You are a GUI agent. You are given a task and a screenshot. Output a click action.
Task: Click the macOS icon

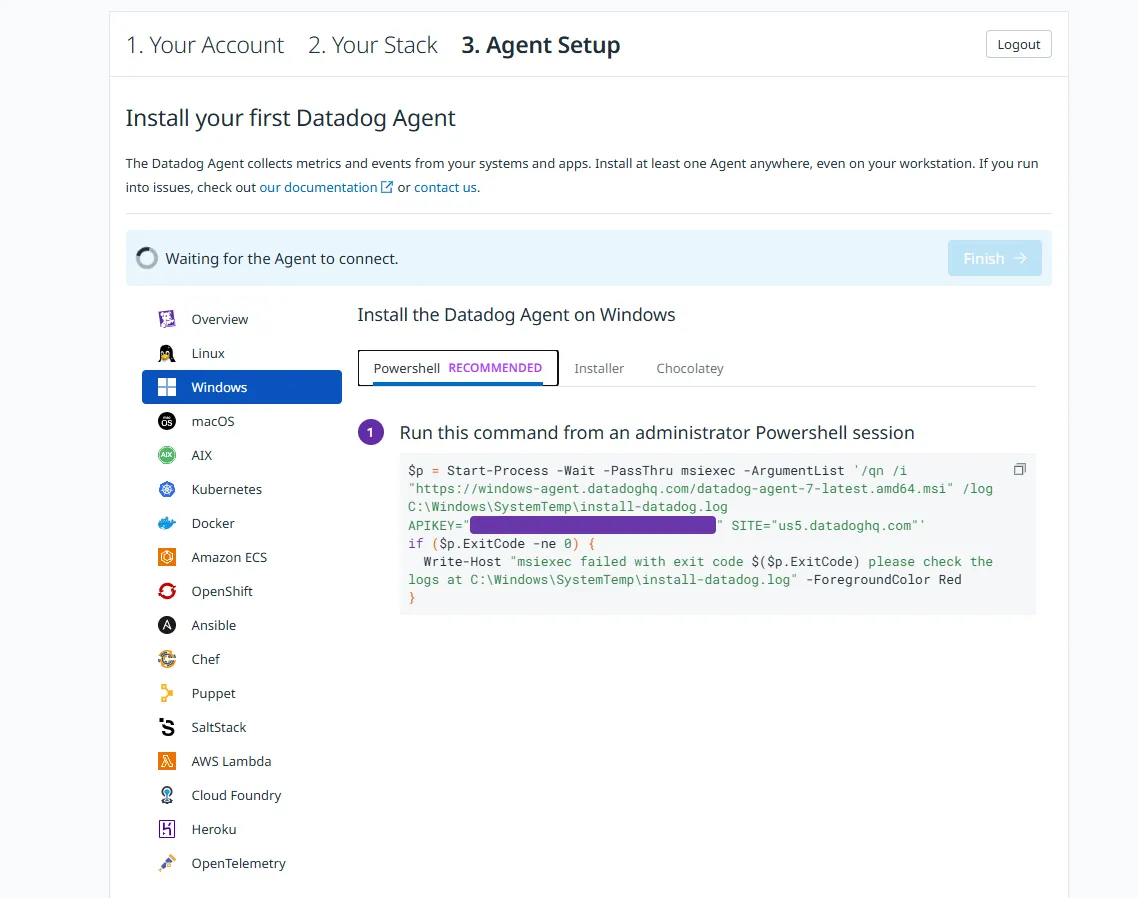pos(167,421)
